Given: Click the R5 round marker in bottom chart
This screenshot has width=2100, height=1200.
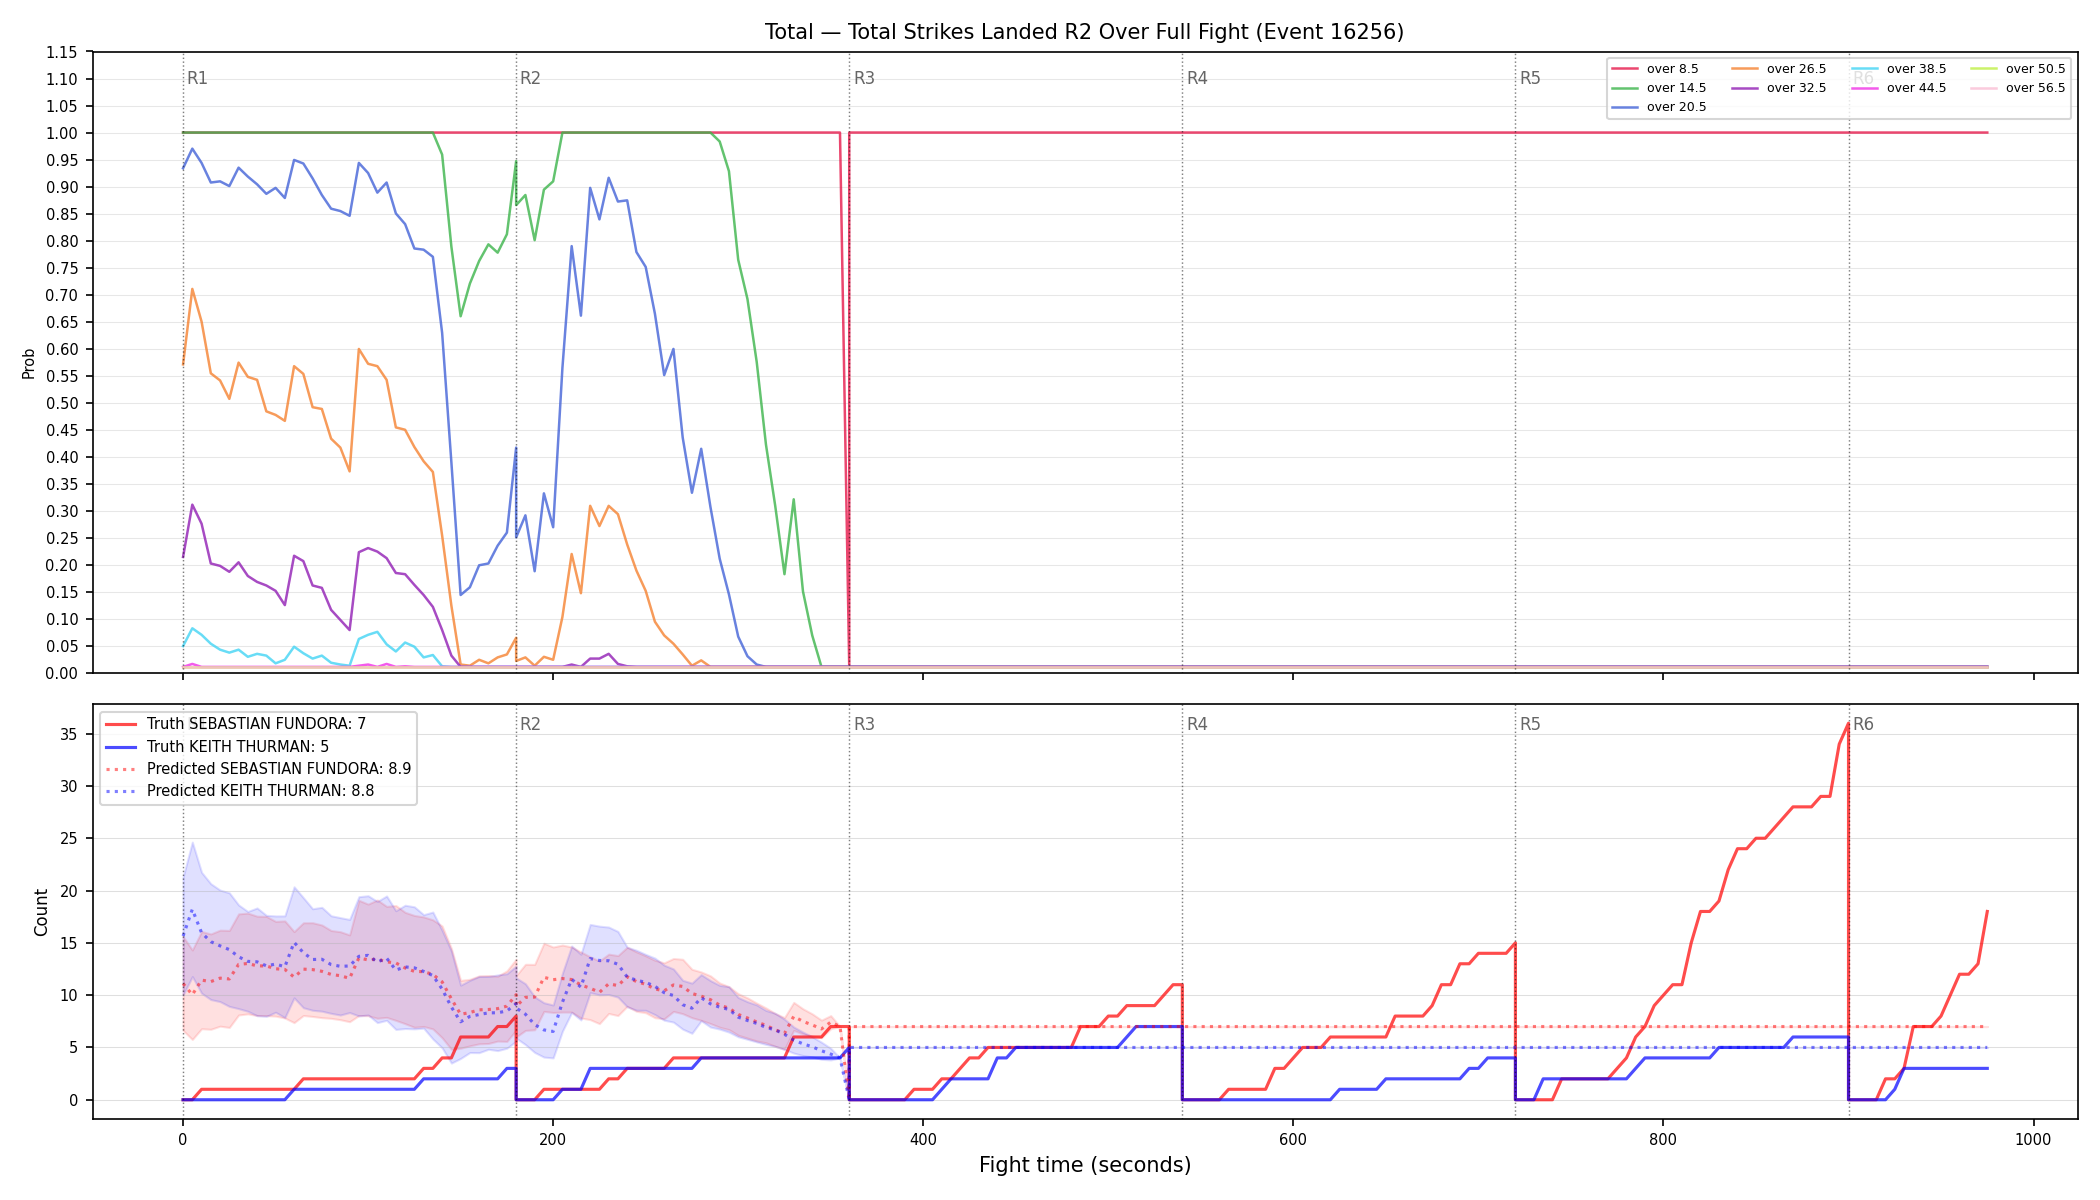Looking at the screenshot, I should tap(1530, 724).
